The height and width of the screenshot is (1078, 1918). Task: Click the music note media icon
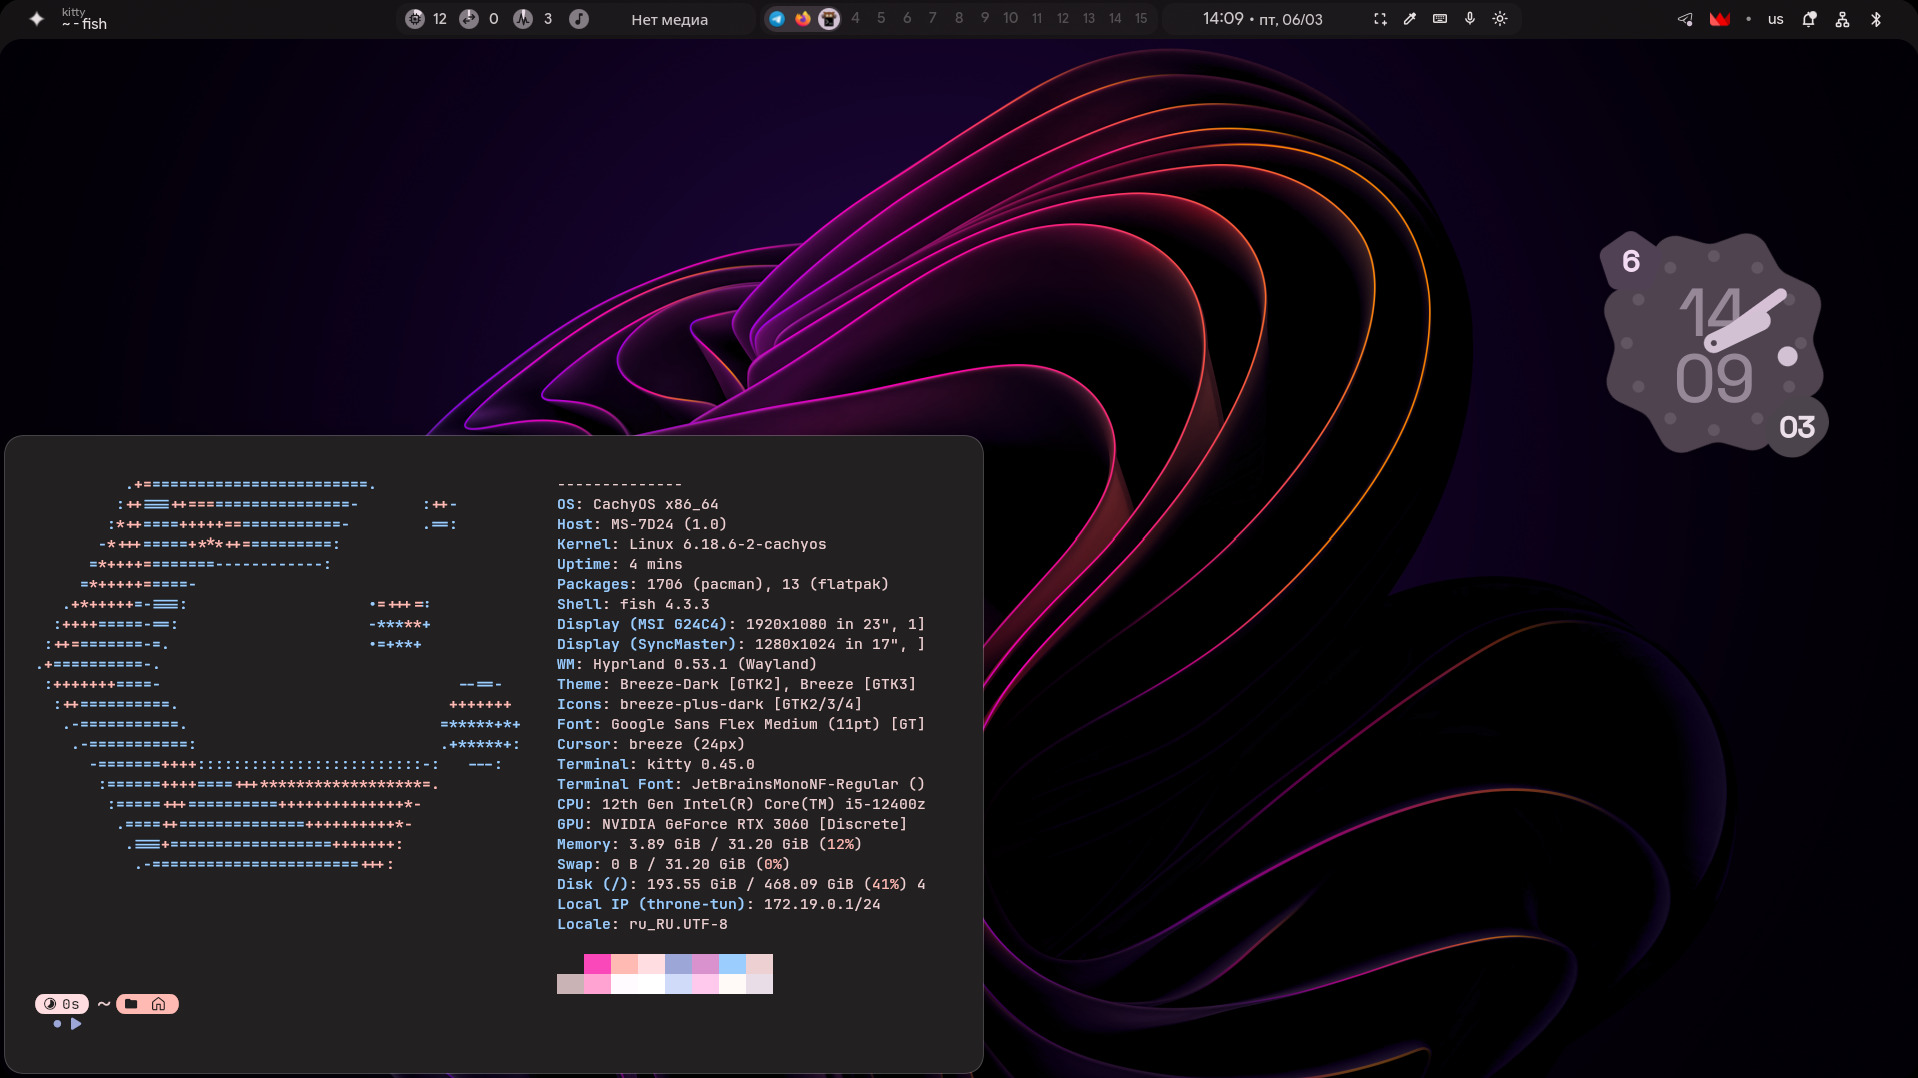pyautogui.click(x=579, y=19)
